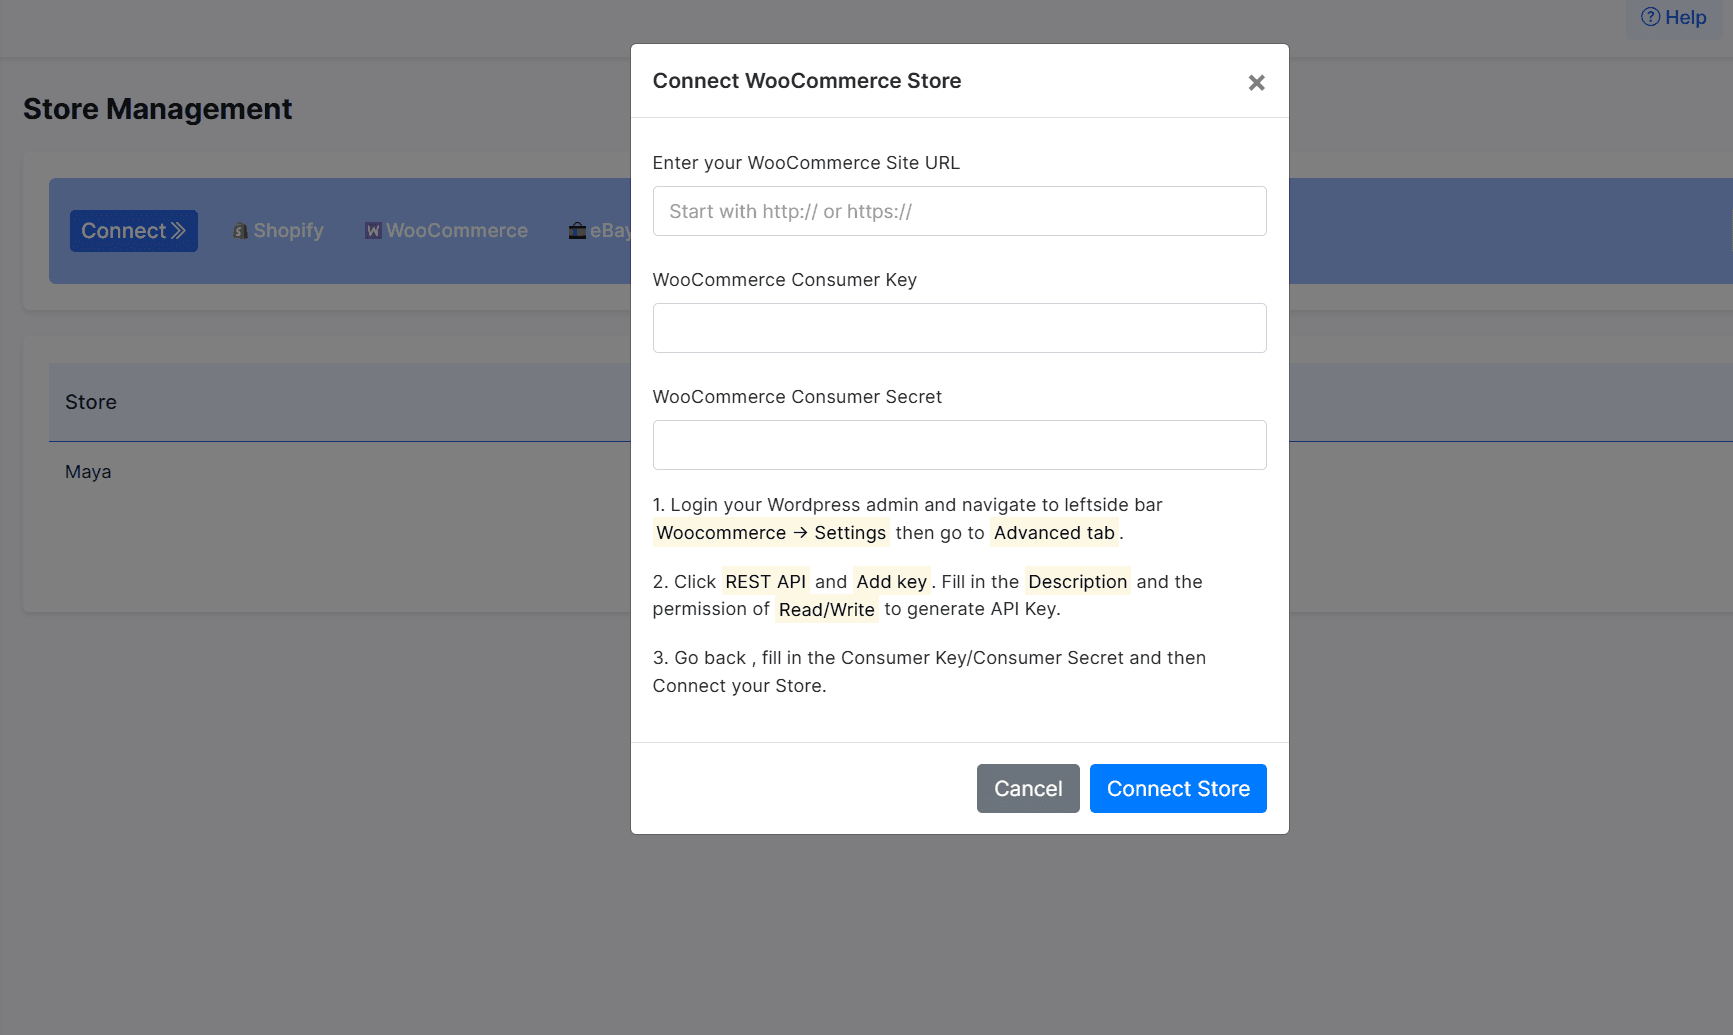Click the 'Woocommerce → Settings' highlighted text
The width and height of the screenshot is (1733, 1035).
pyautogui.click(x=771, y=533)
